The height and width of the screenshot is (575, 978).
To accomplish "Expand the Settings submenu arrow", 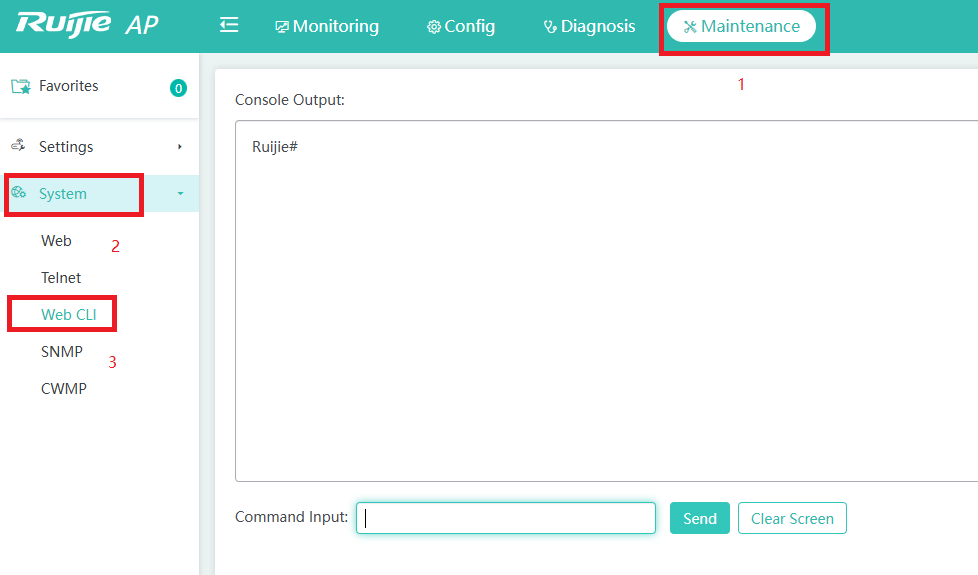I will click(x=180, y=147).
